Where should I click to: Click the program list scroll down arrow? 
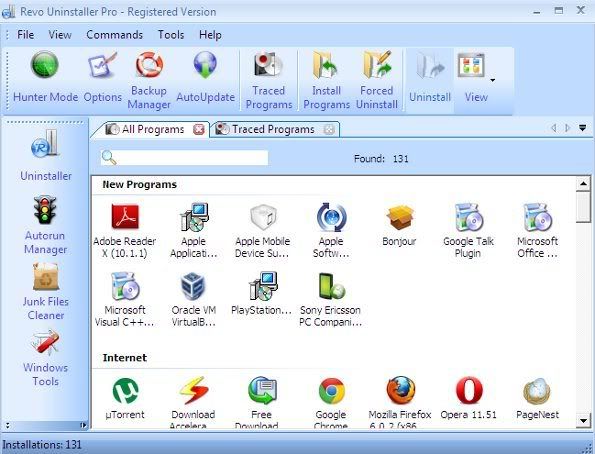(x=583, y=421)
